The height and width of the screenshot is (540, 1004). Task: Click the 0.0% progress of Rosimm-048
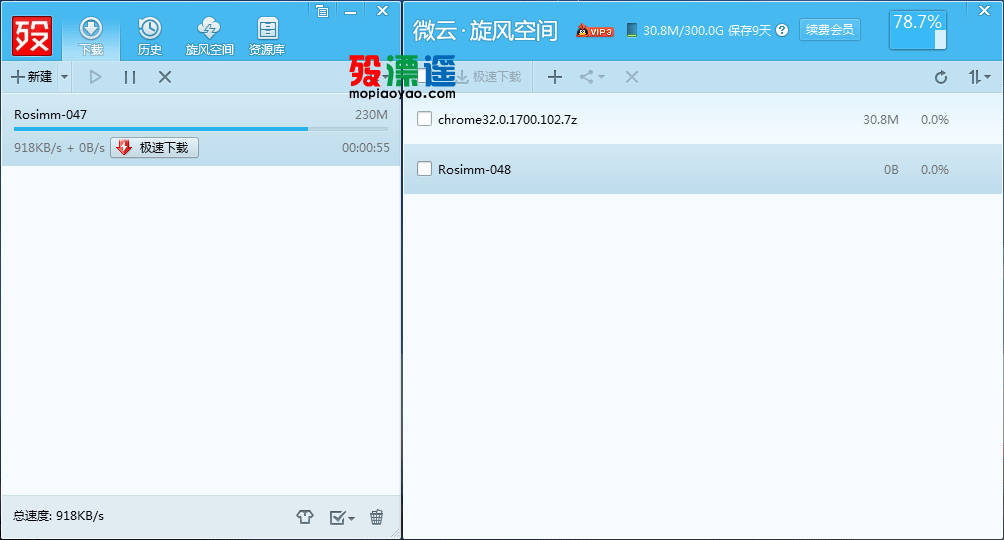(934, 170)
